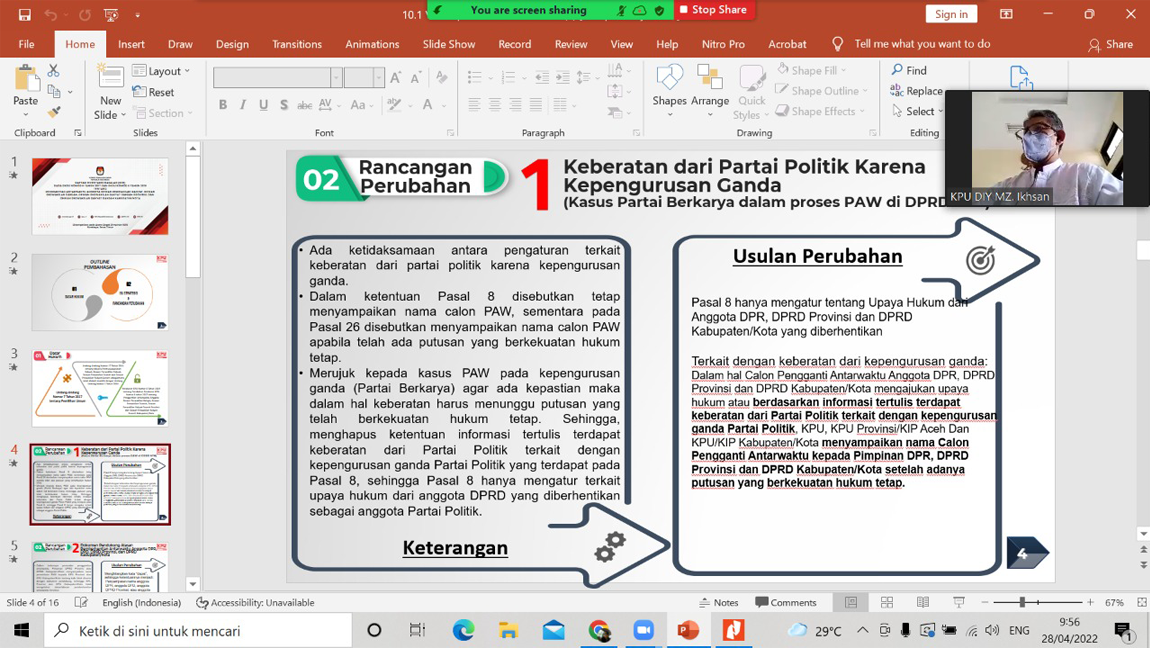Click the Stop Share button
This screenshot has width=1150, height=650.
(713, 10)
